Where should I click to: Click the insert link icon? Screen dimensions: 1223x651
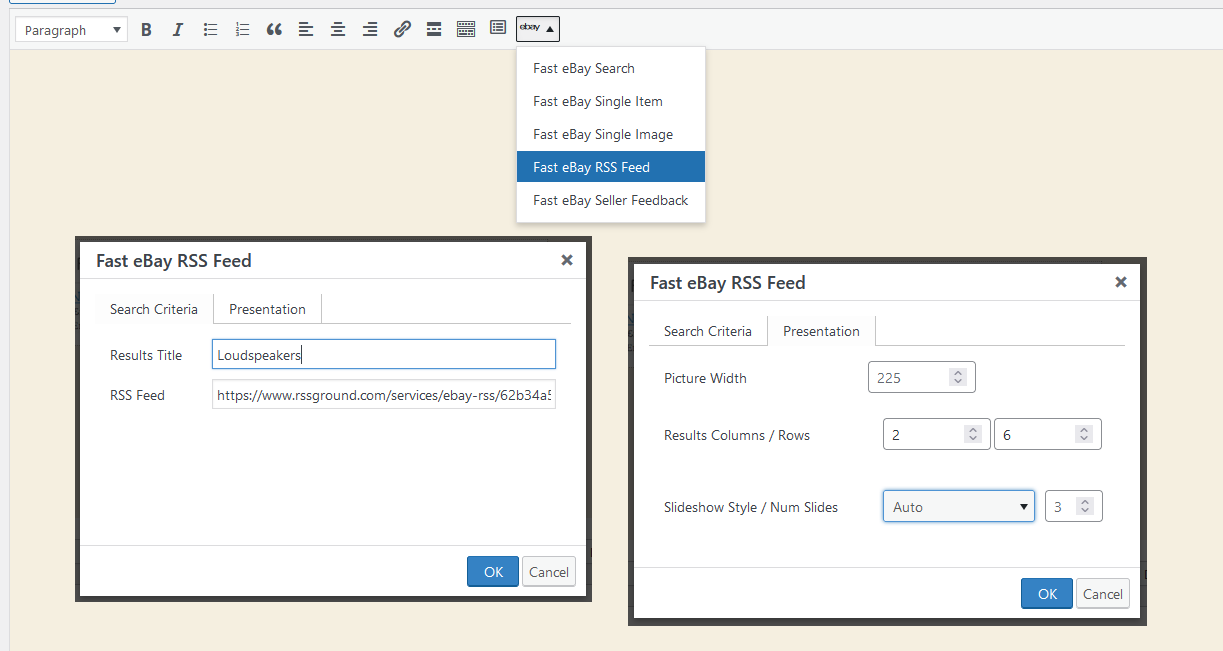click(x=402, y=30)
